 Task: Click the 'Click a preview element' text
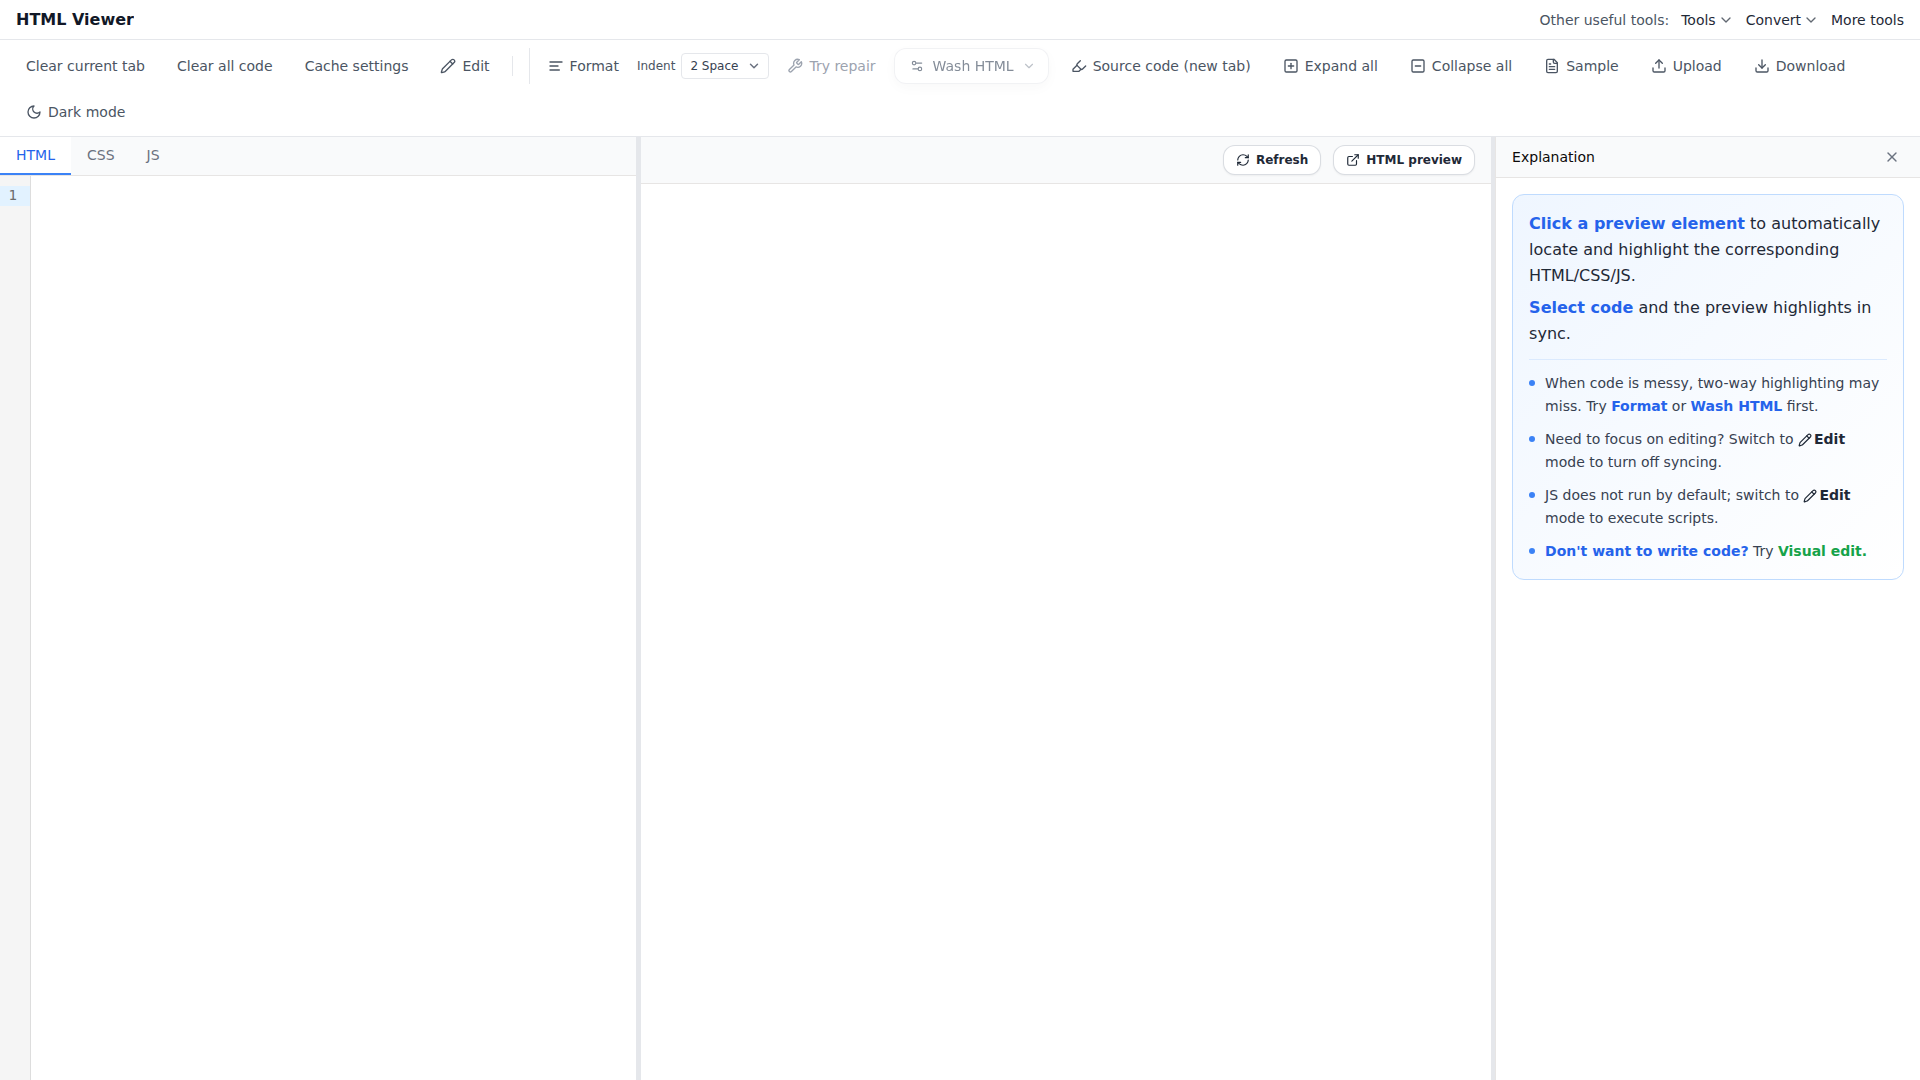tap(1636, 224)
